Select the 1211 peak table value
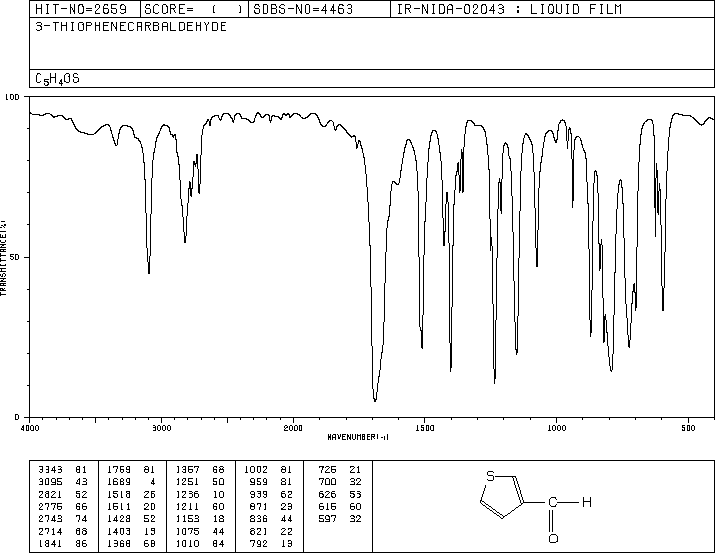 click(x=187, y=506)
